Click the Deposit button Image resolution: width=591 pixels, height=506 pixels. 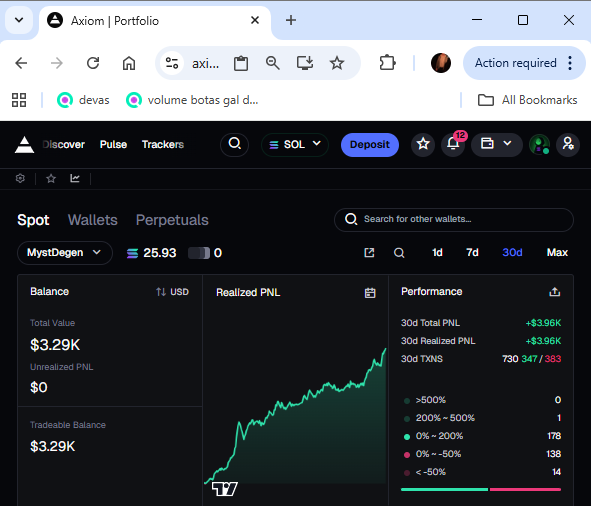point(370,144)
